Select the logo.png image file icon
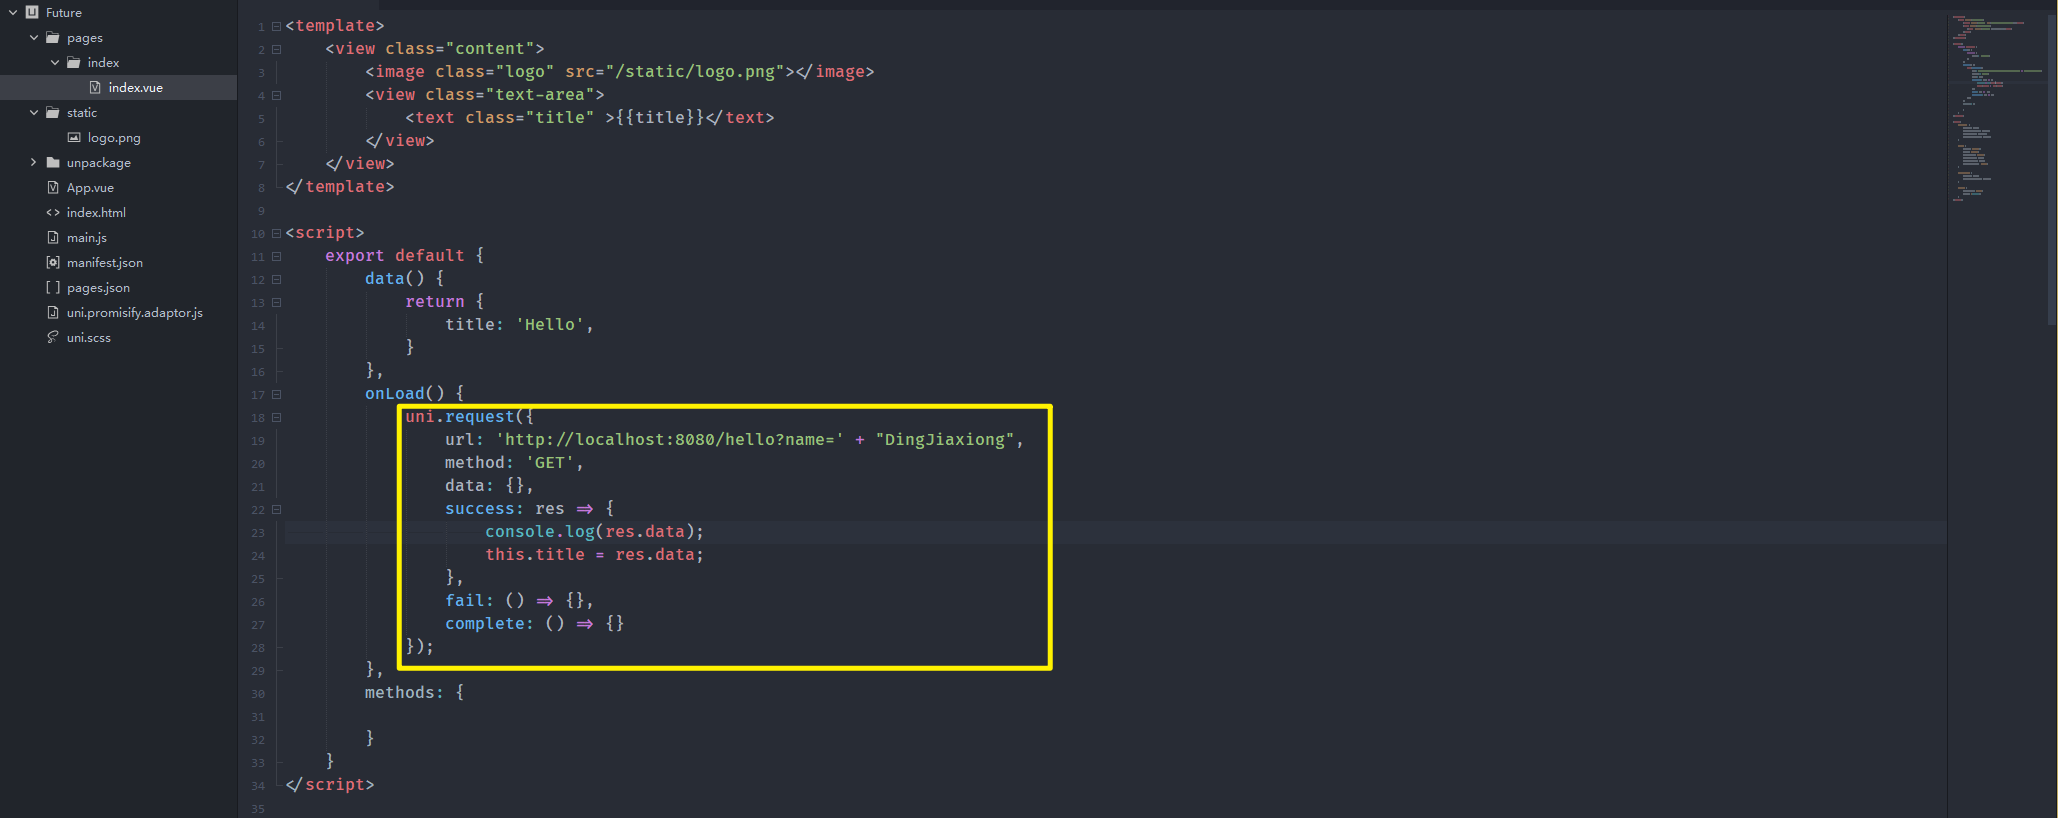This screenshot has height=818, width=2058. point(74,137)
